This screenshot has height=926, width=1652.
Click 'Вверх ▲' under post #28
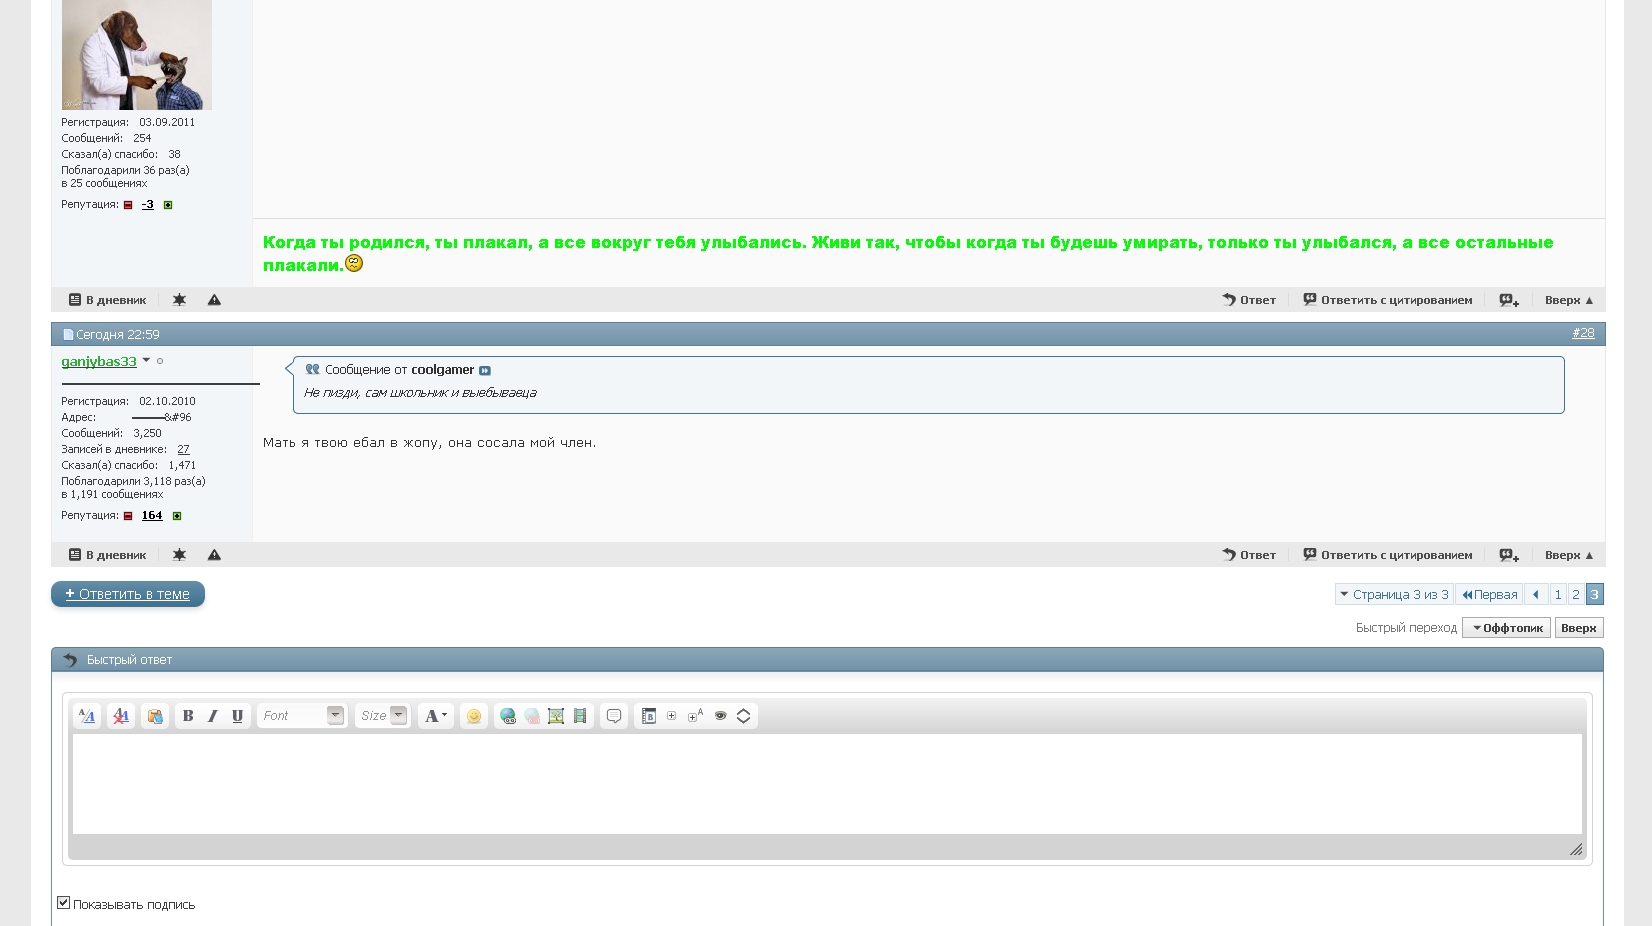(1569, 555)
